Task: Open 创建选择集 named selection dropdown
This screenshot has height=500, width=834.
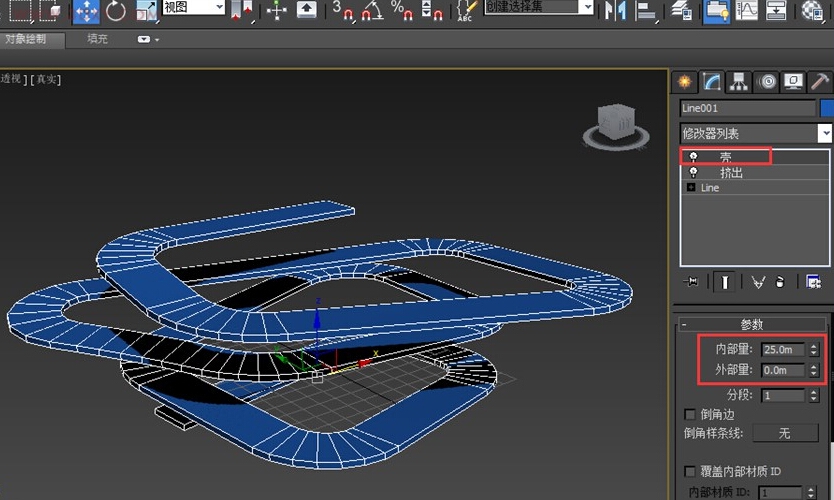Action: coord(539,7)
